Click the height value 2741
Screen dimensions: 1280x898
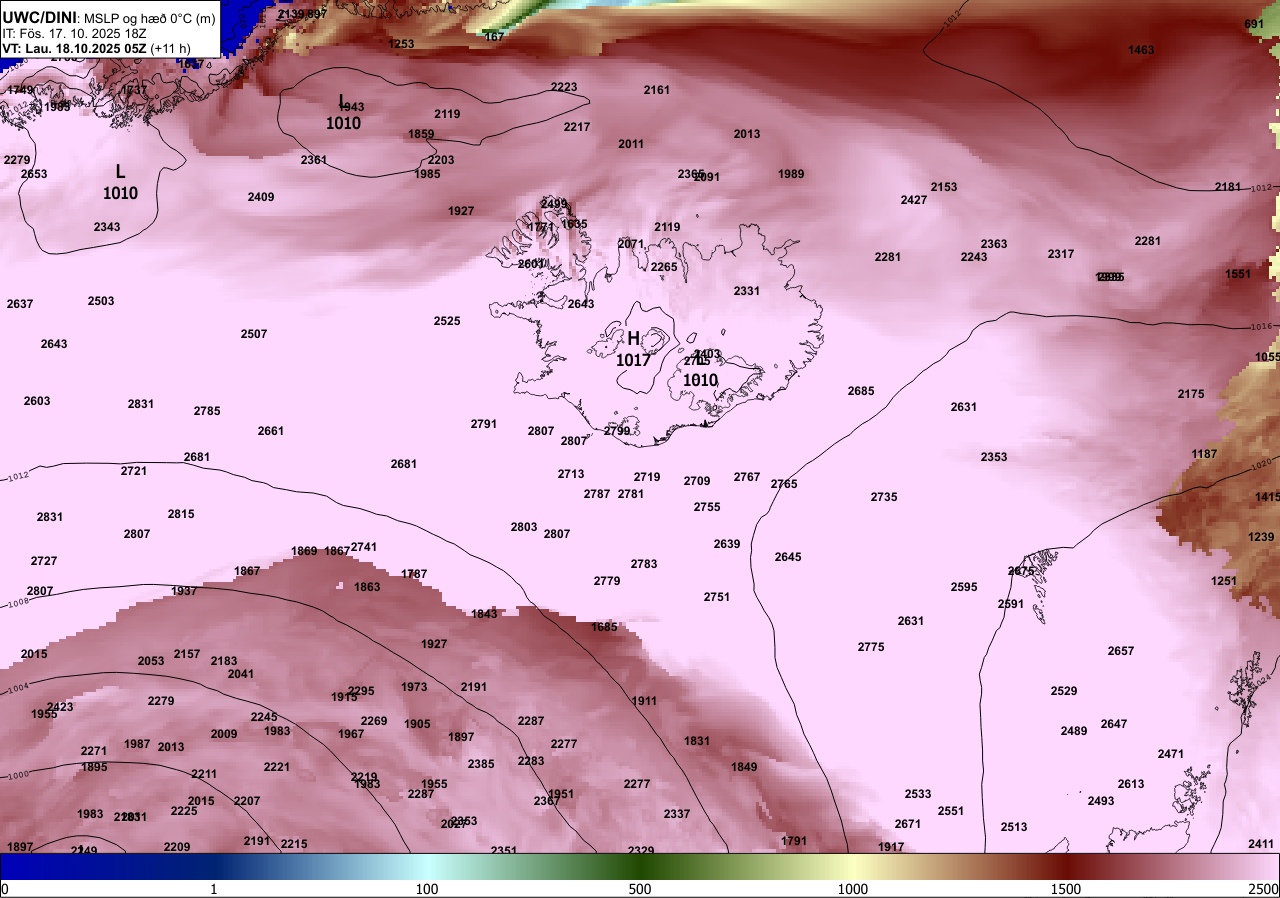pos(364,548)
